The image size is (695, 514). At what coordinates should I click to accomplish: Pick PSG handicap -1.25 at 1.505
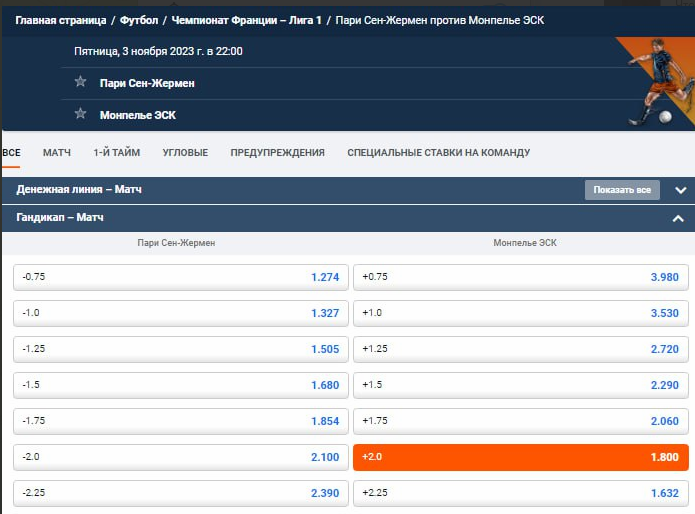tap(181, 349)
